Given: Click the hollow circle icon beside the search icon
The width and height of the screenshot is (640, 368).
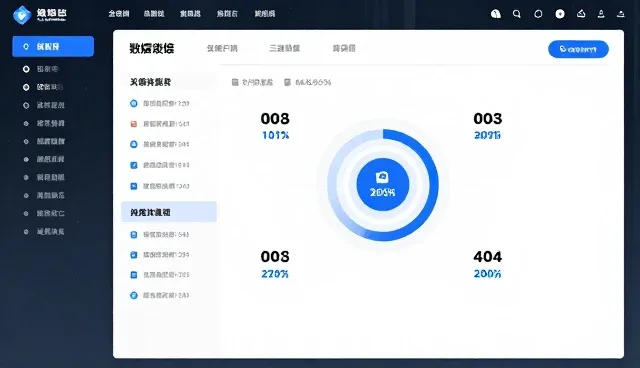Looking at the screenshot, I should click(538, 14).
